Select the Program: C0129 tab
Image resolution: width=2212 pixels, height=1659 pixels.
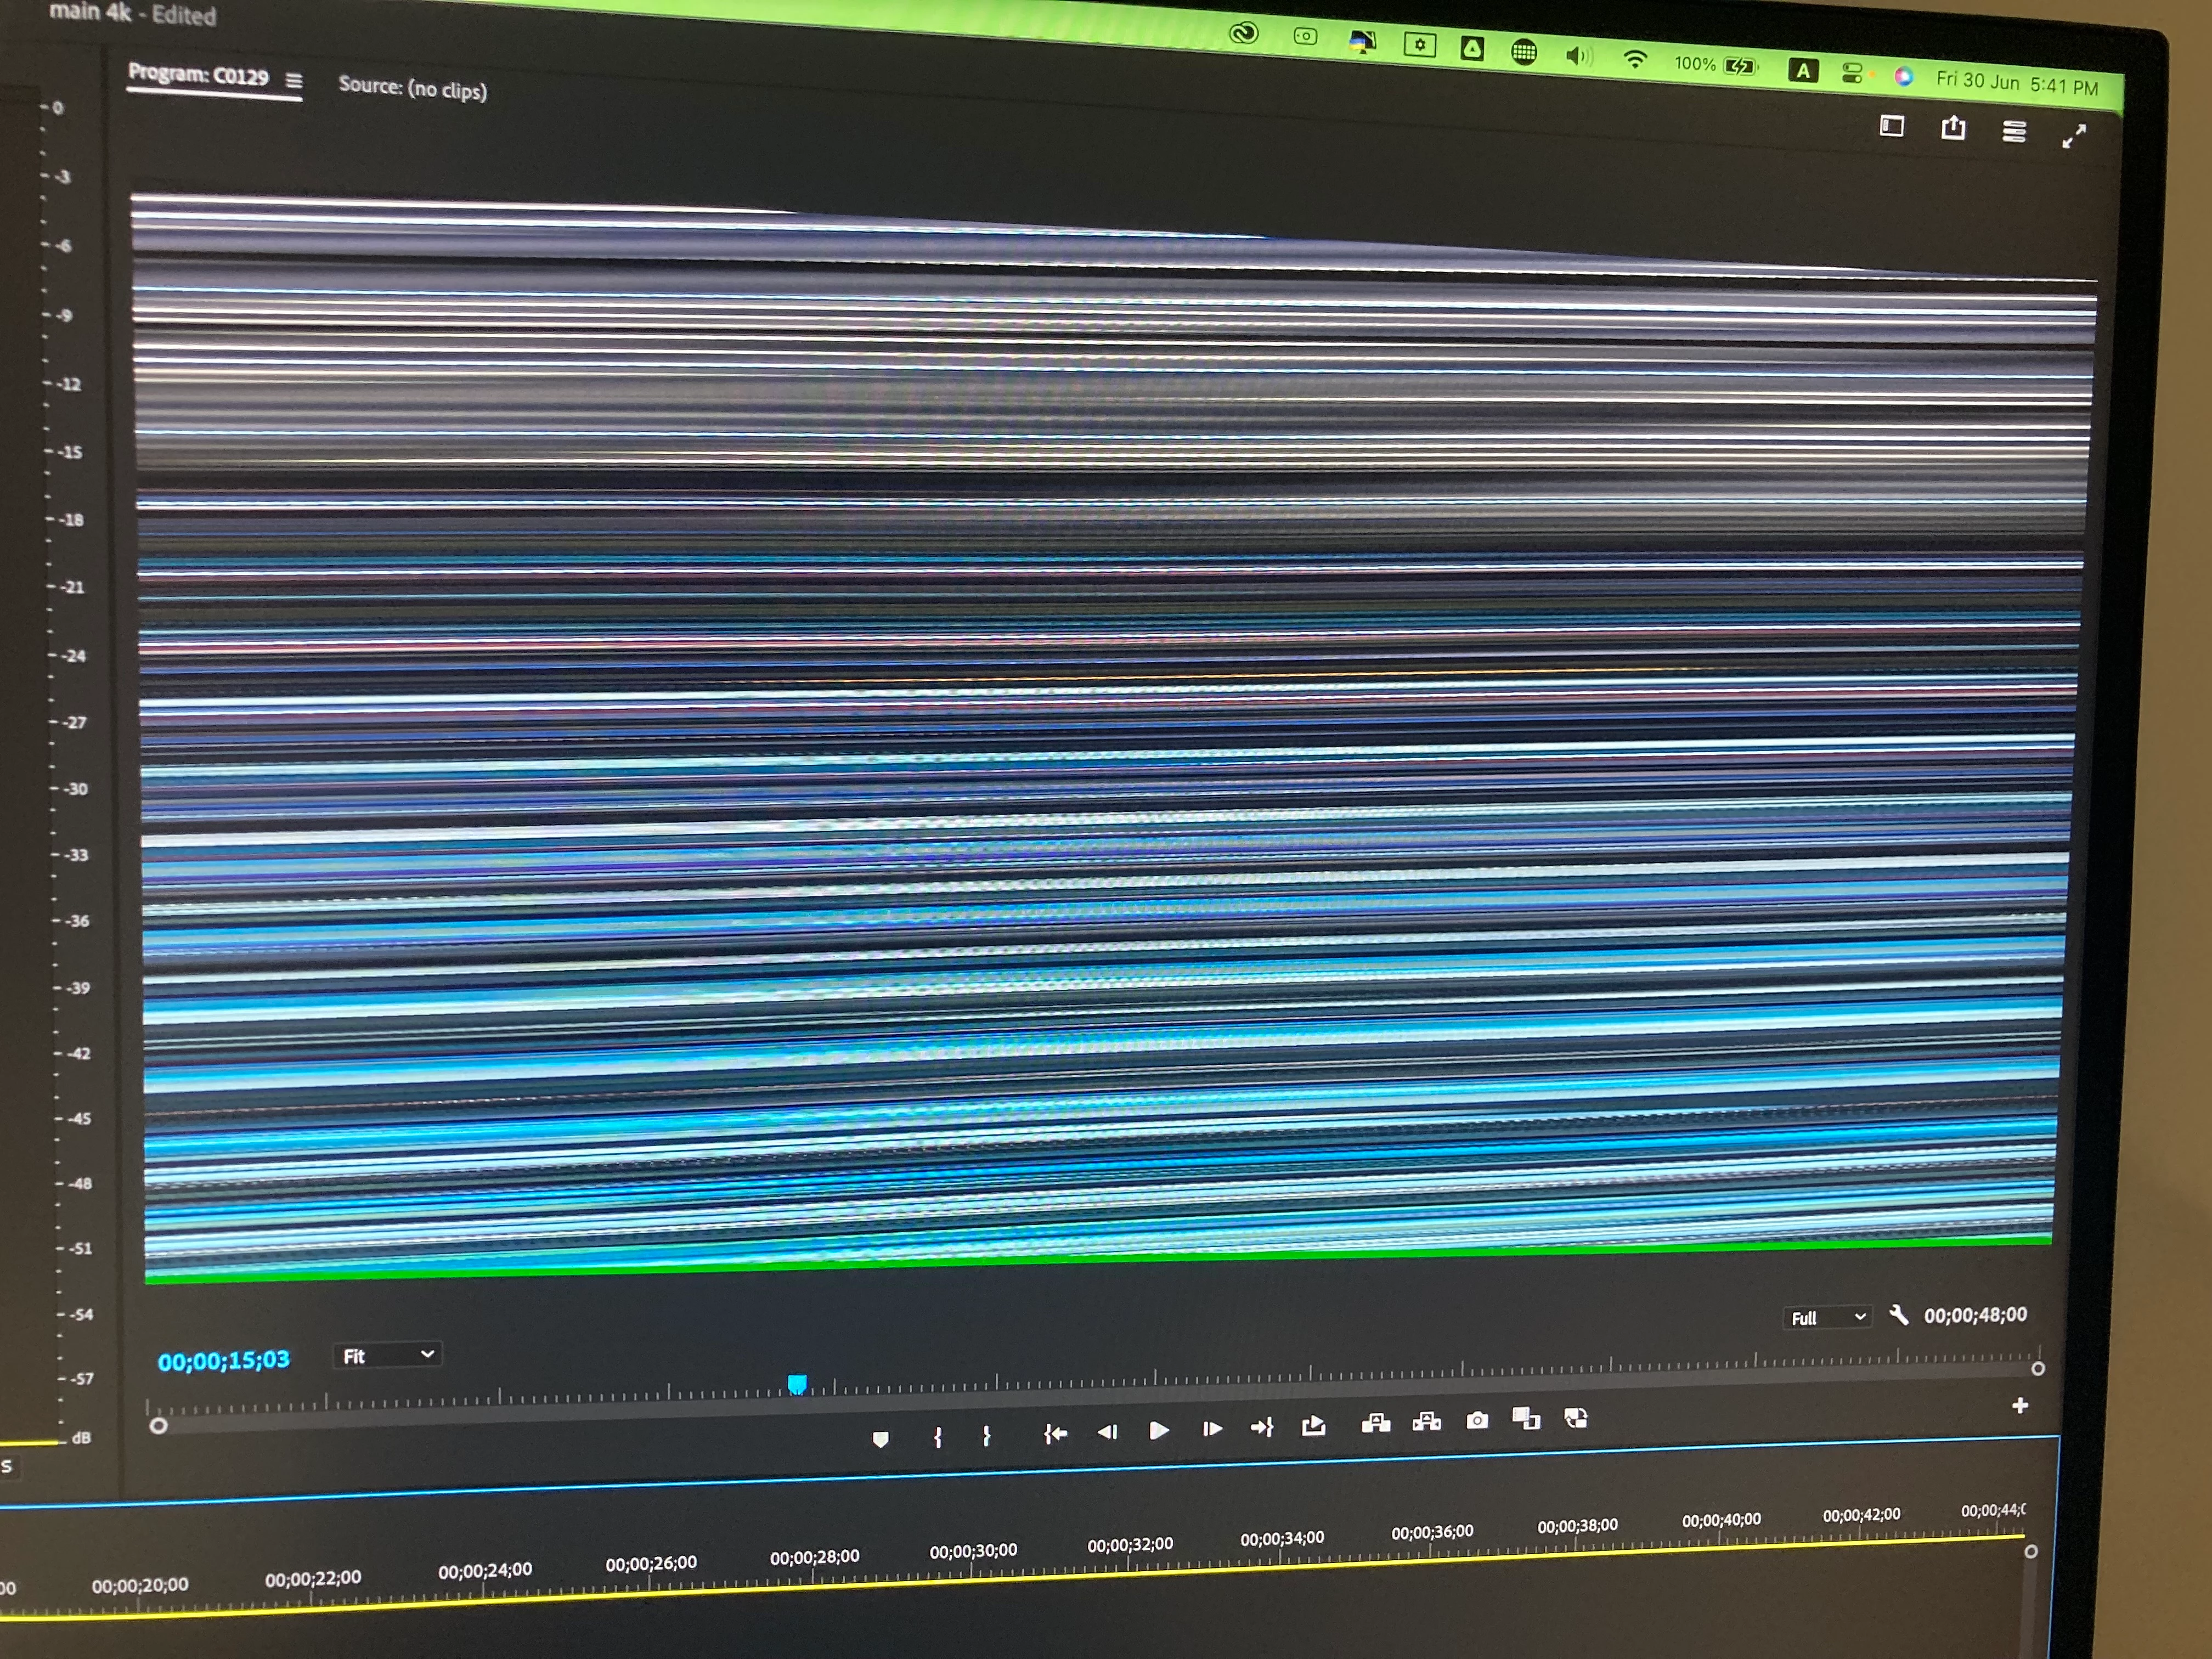198,75
